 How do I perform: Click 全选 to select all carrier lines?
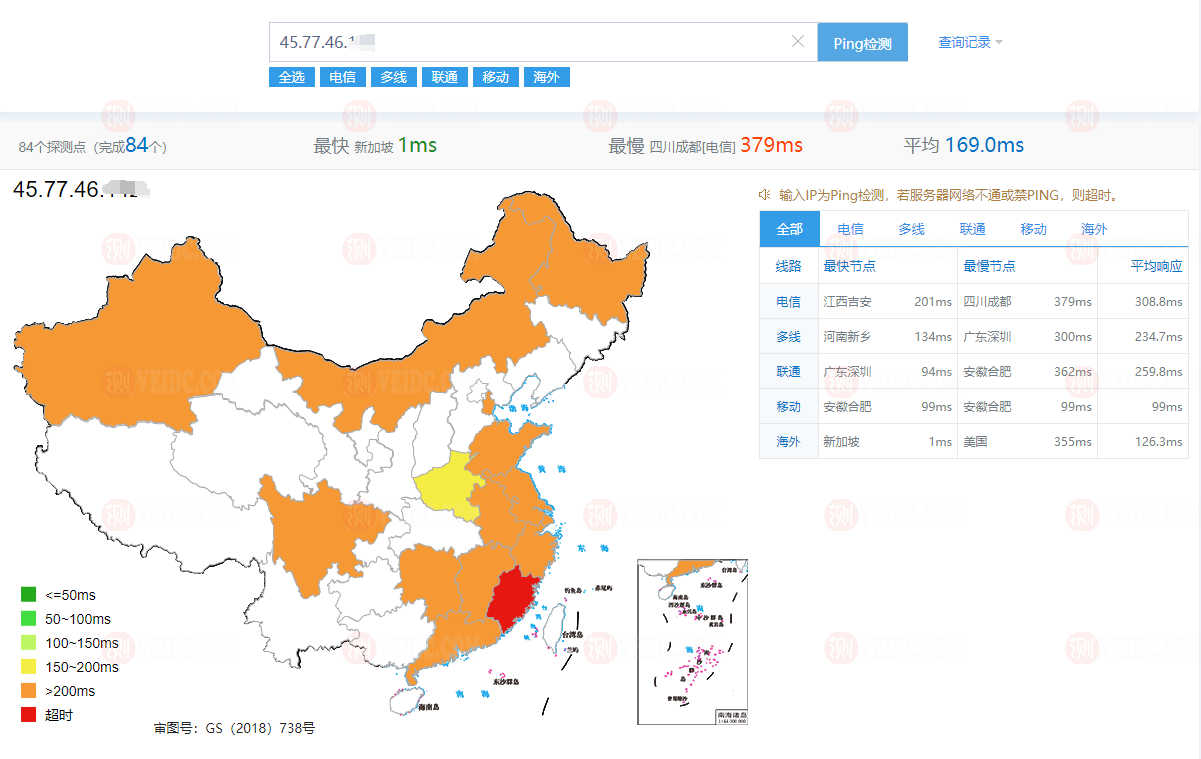291,76
